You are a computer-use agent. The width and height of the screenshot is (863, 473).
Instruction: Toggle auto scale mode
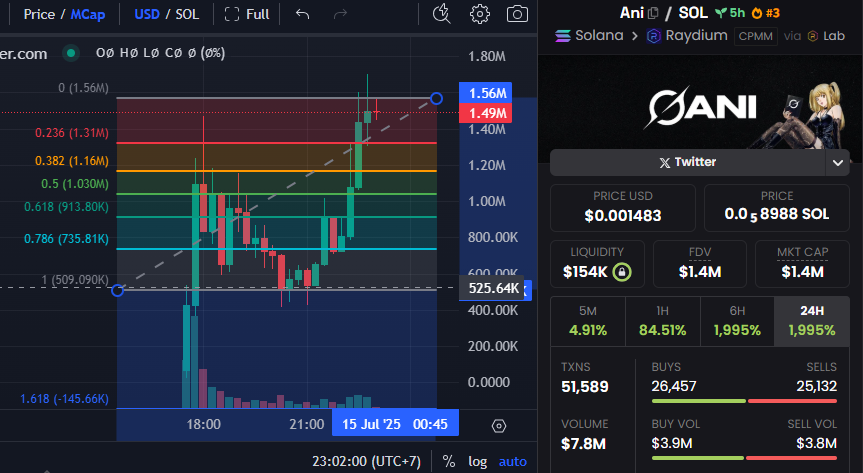pos(512,461)
